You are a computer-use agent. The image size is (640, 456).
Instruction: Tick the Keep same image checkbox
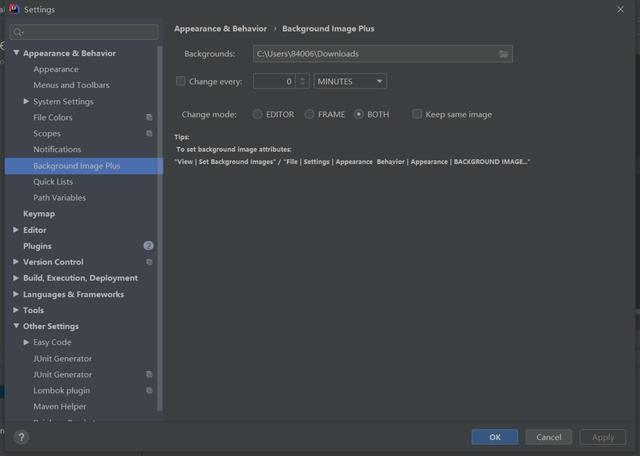click(417, 114)
